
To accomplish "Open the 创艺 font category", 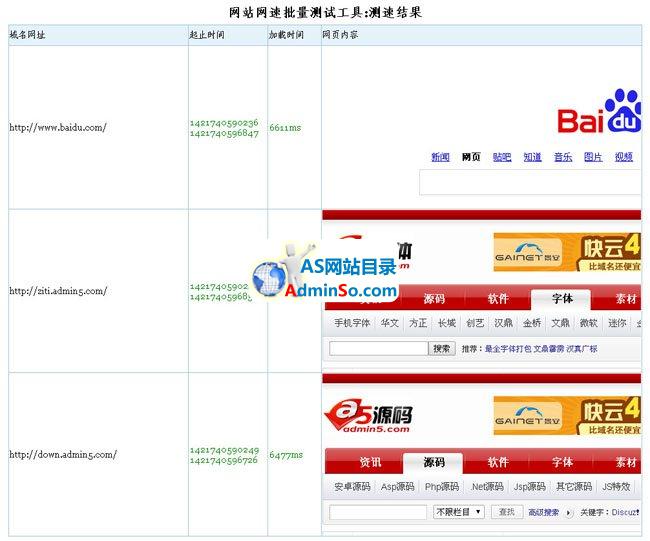I will pyautogui.click(x=475, y=323).
